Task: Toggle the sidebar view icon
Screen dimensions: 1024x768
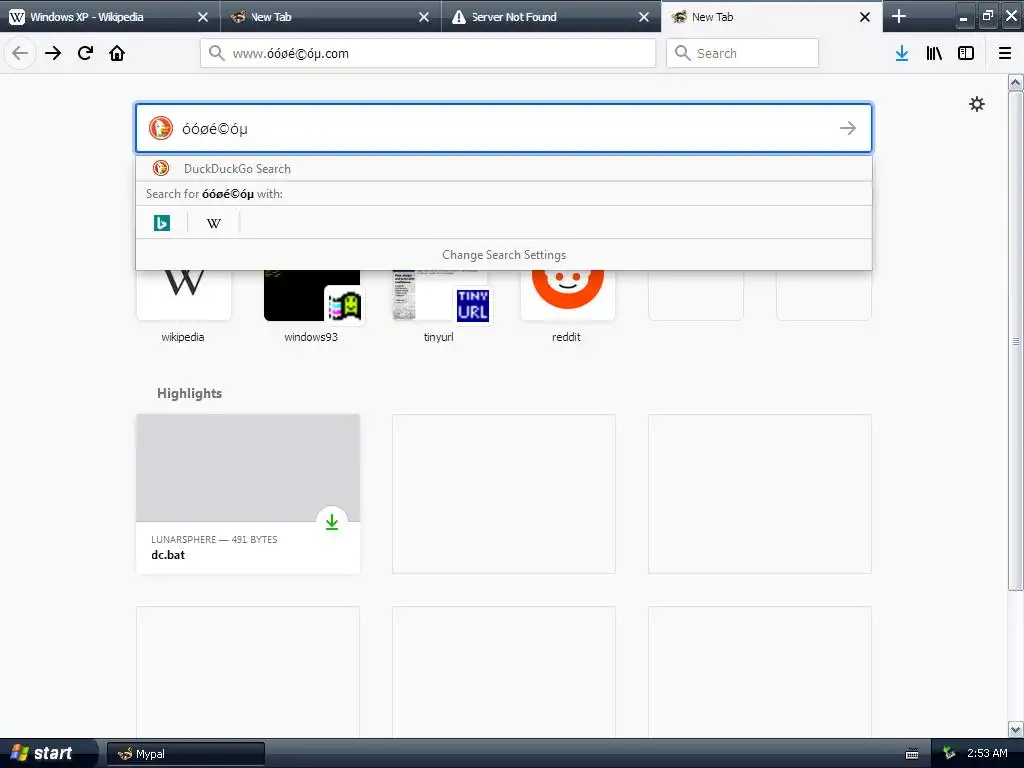Action: 966,53
